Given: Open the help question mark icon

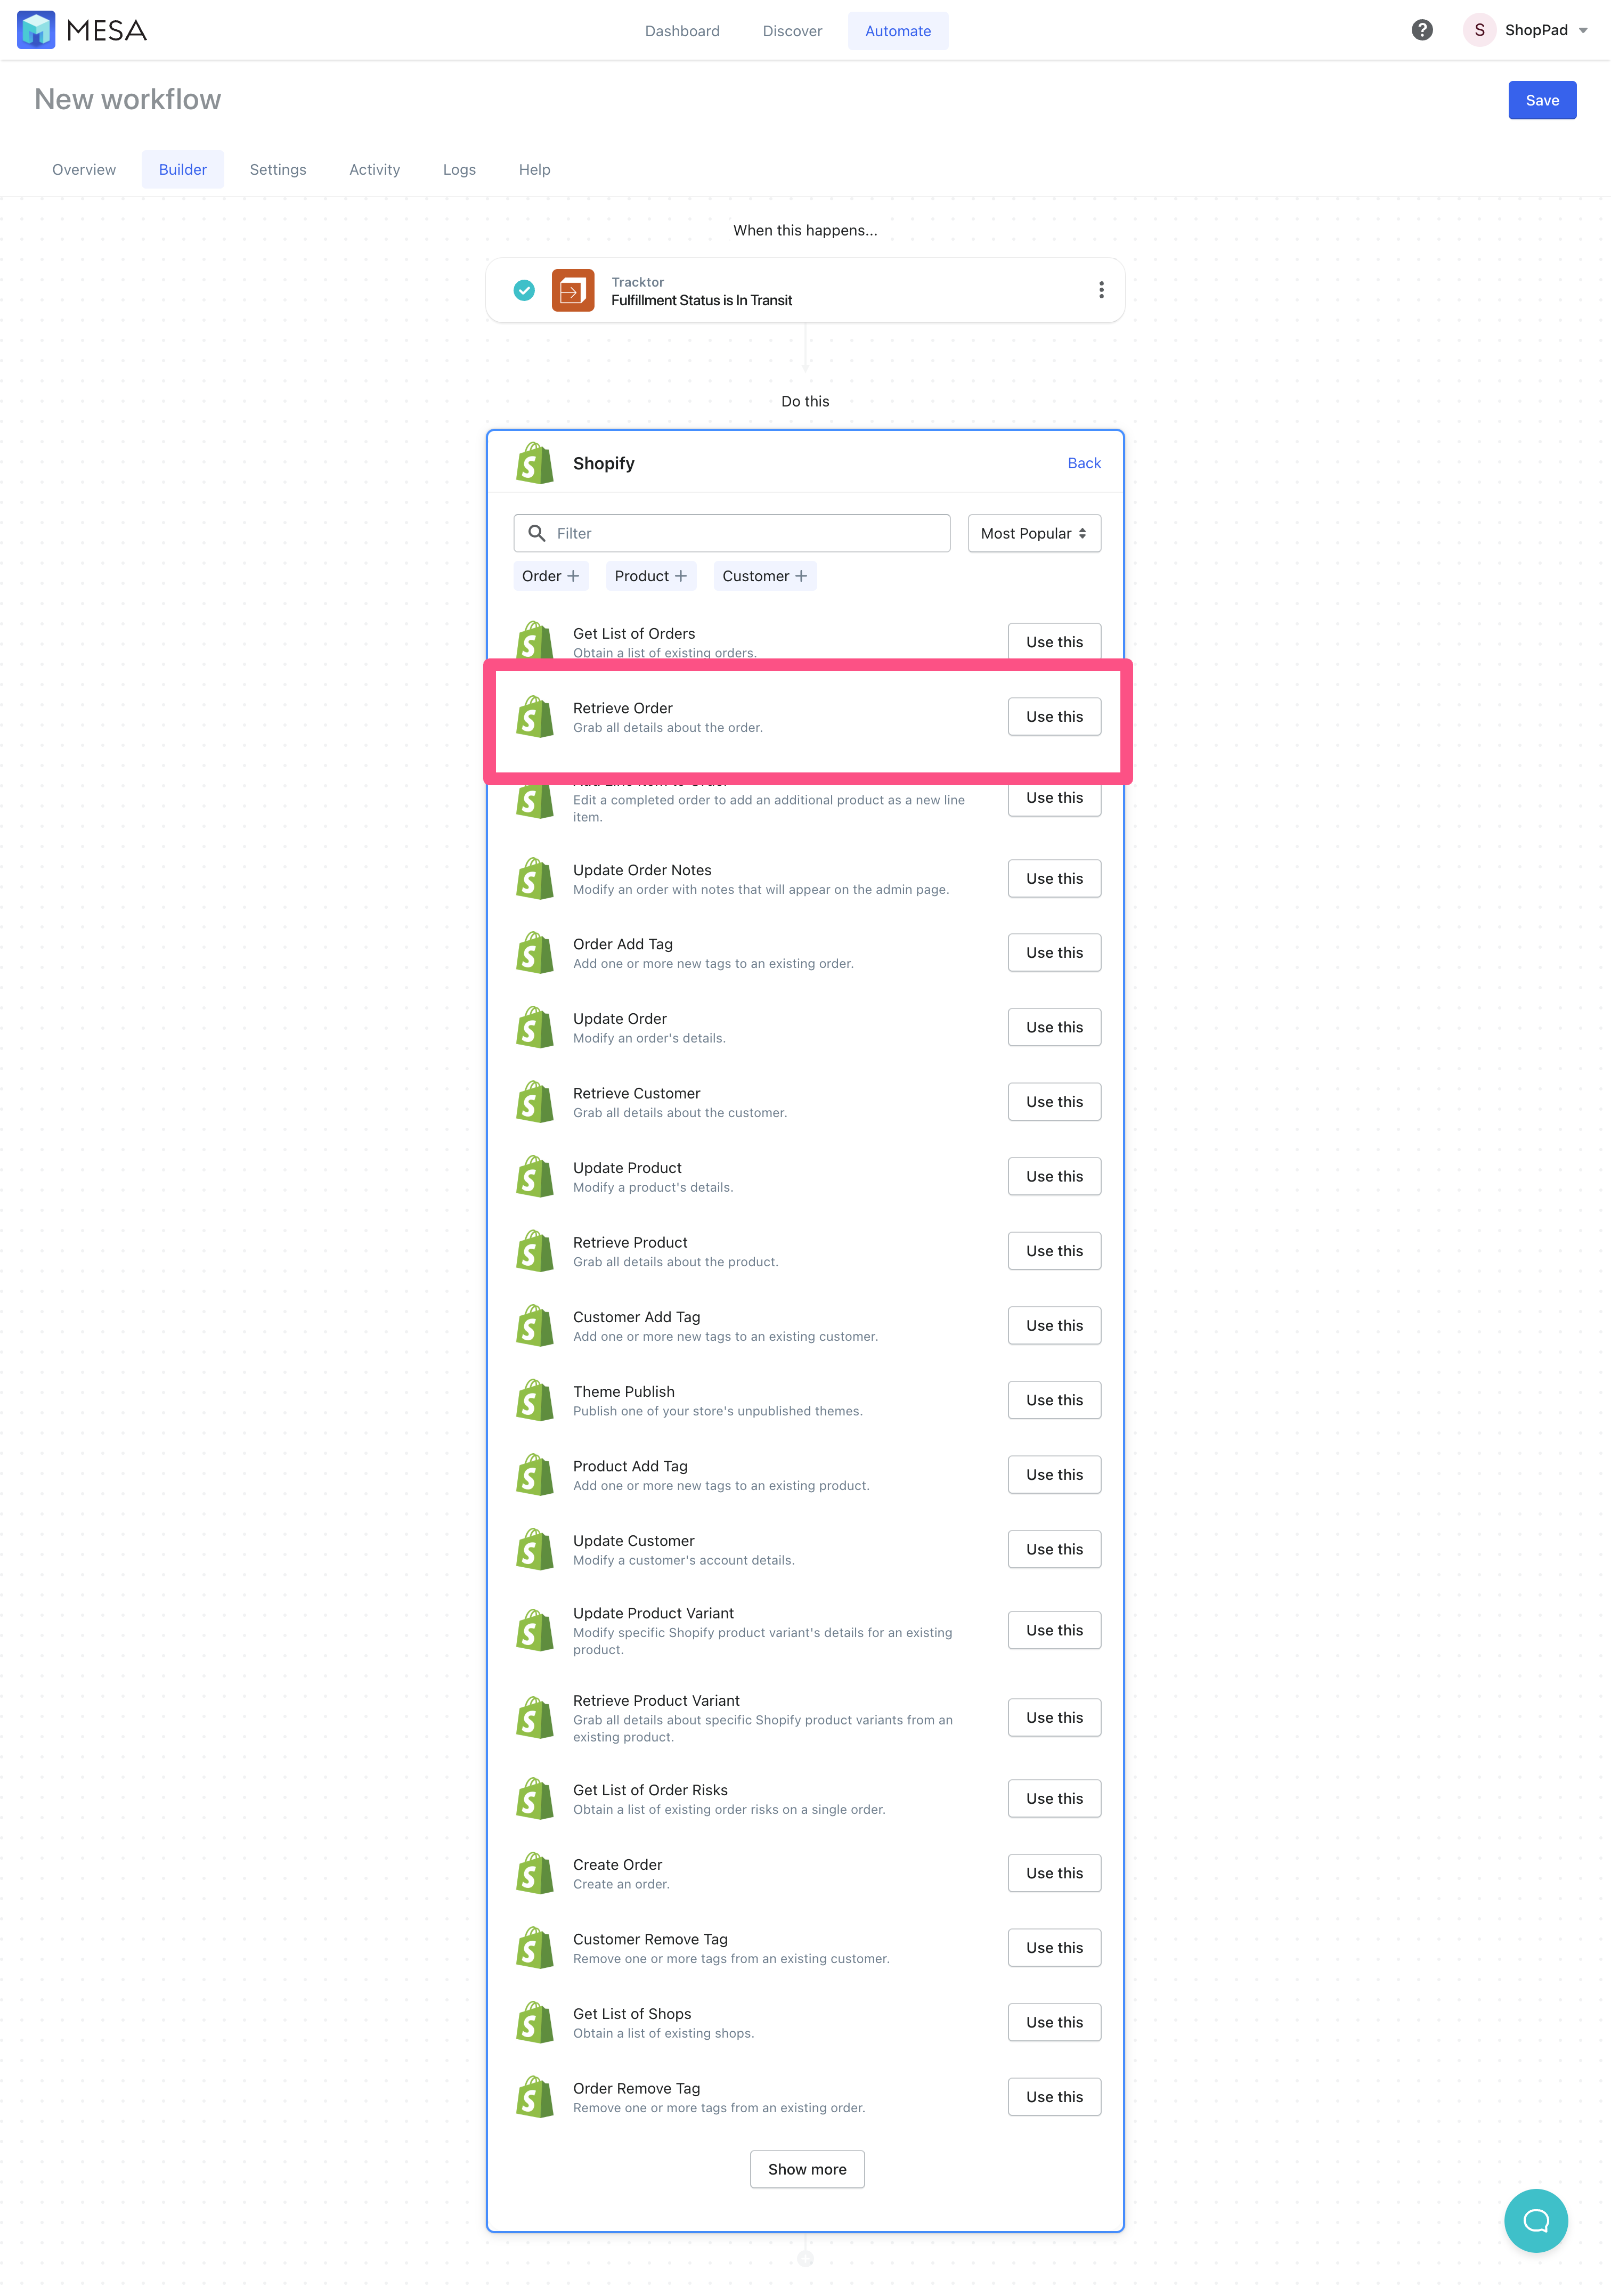Looking at the screenshot, I should 1422,30.
